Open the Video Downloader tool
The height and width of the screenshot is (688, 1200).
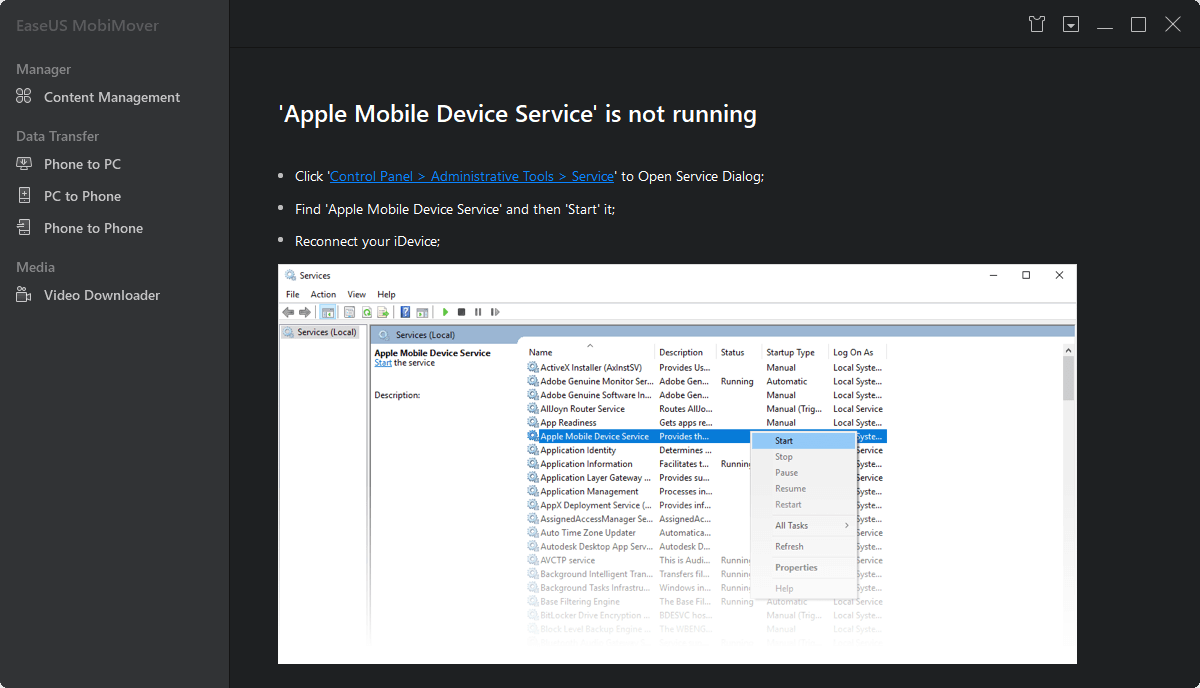click(101, 295)
